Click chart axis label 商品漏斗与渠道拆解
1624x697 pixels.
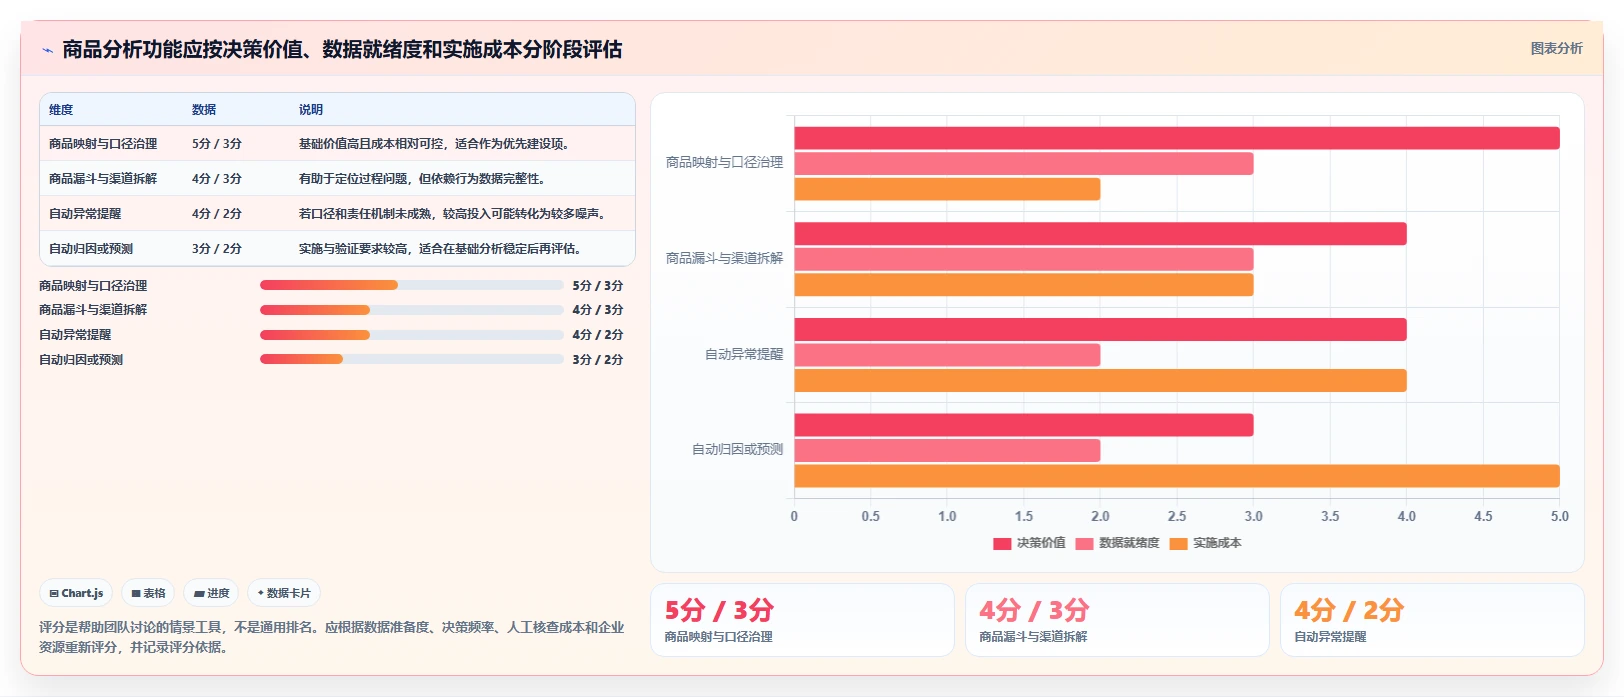(724, 258)
